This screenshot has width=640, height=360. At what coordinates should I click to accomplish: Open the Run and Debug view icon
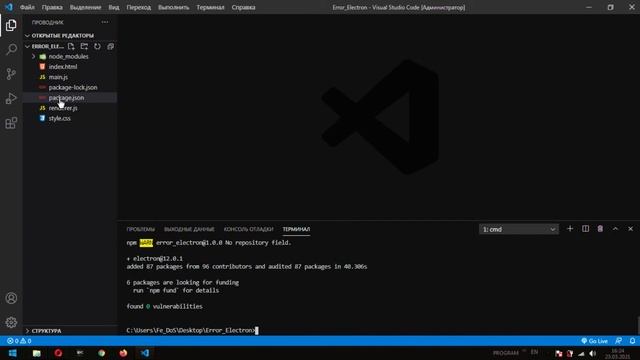click(11, 98)
